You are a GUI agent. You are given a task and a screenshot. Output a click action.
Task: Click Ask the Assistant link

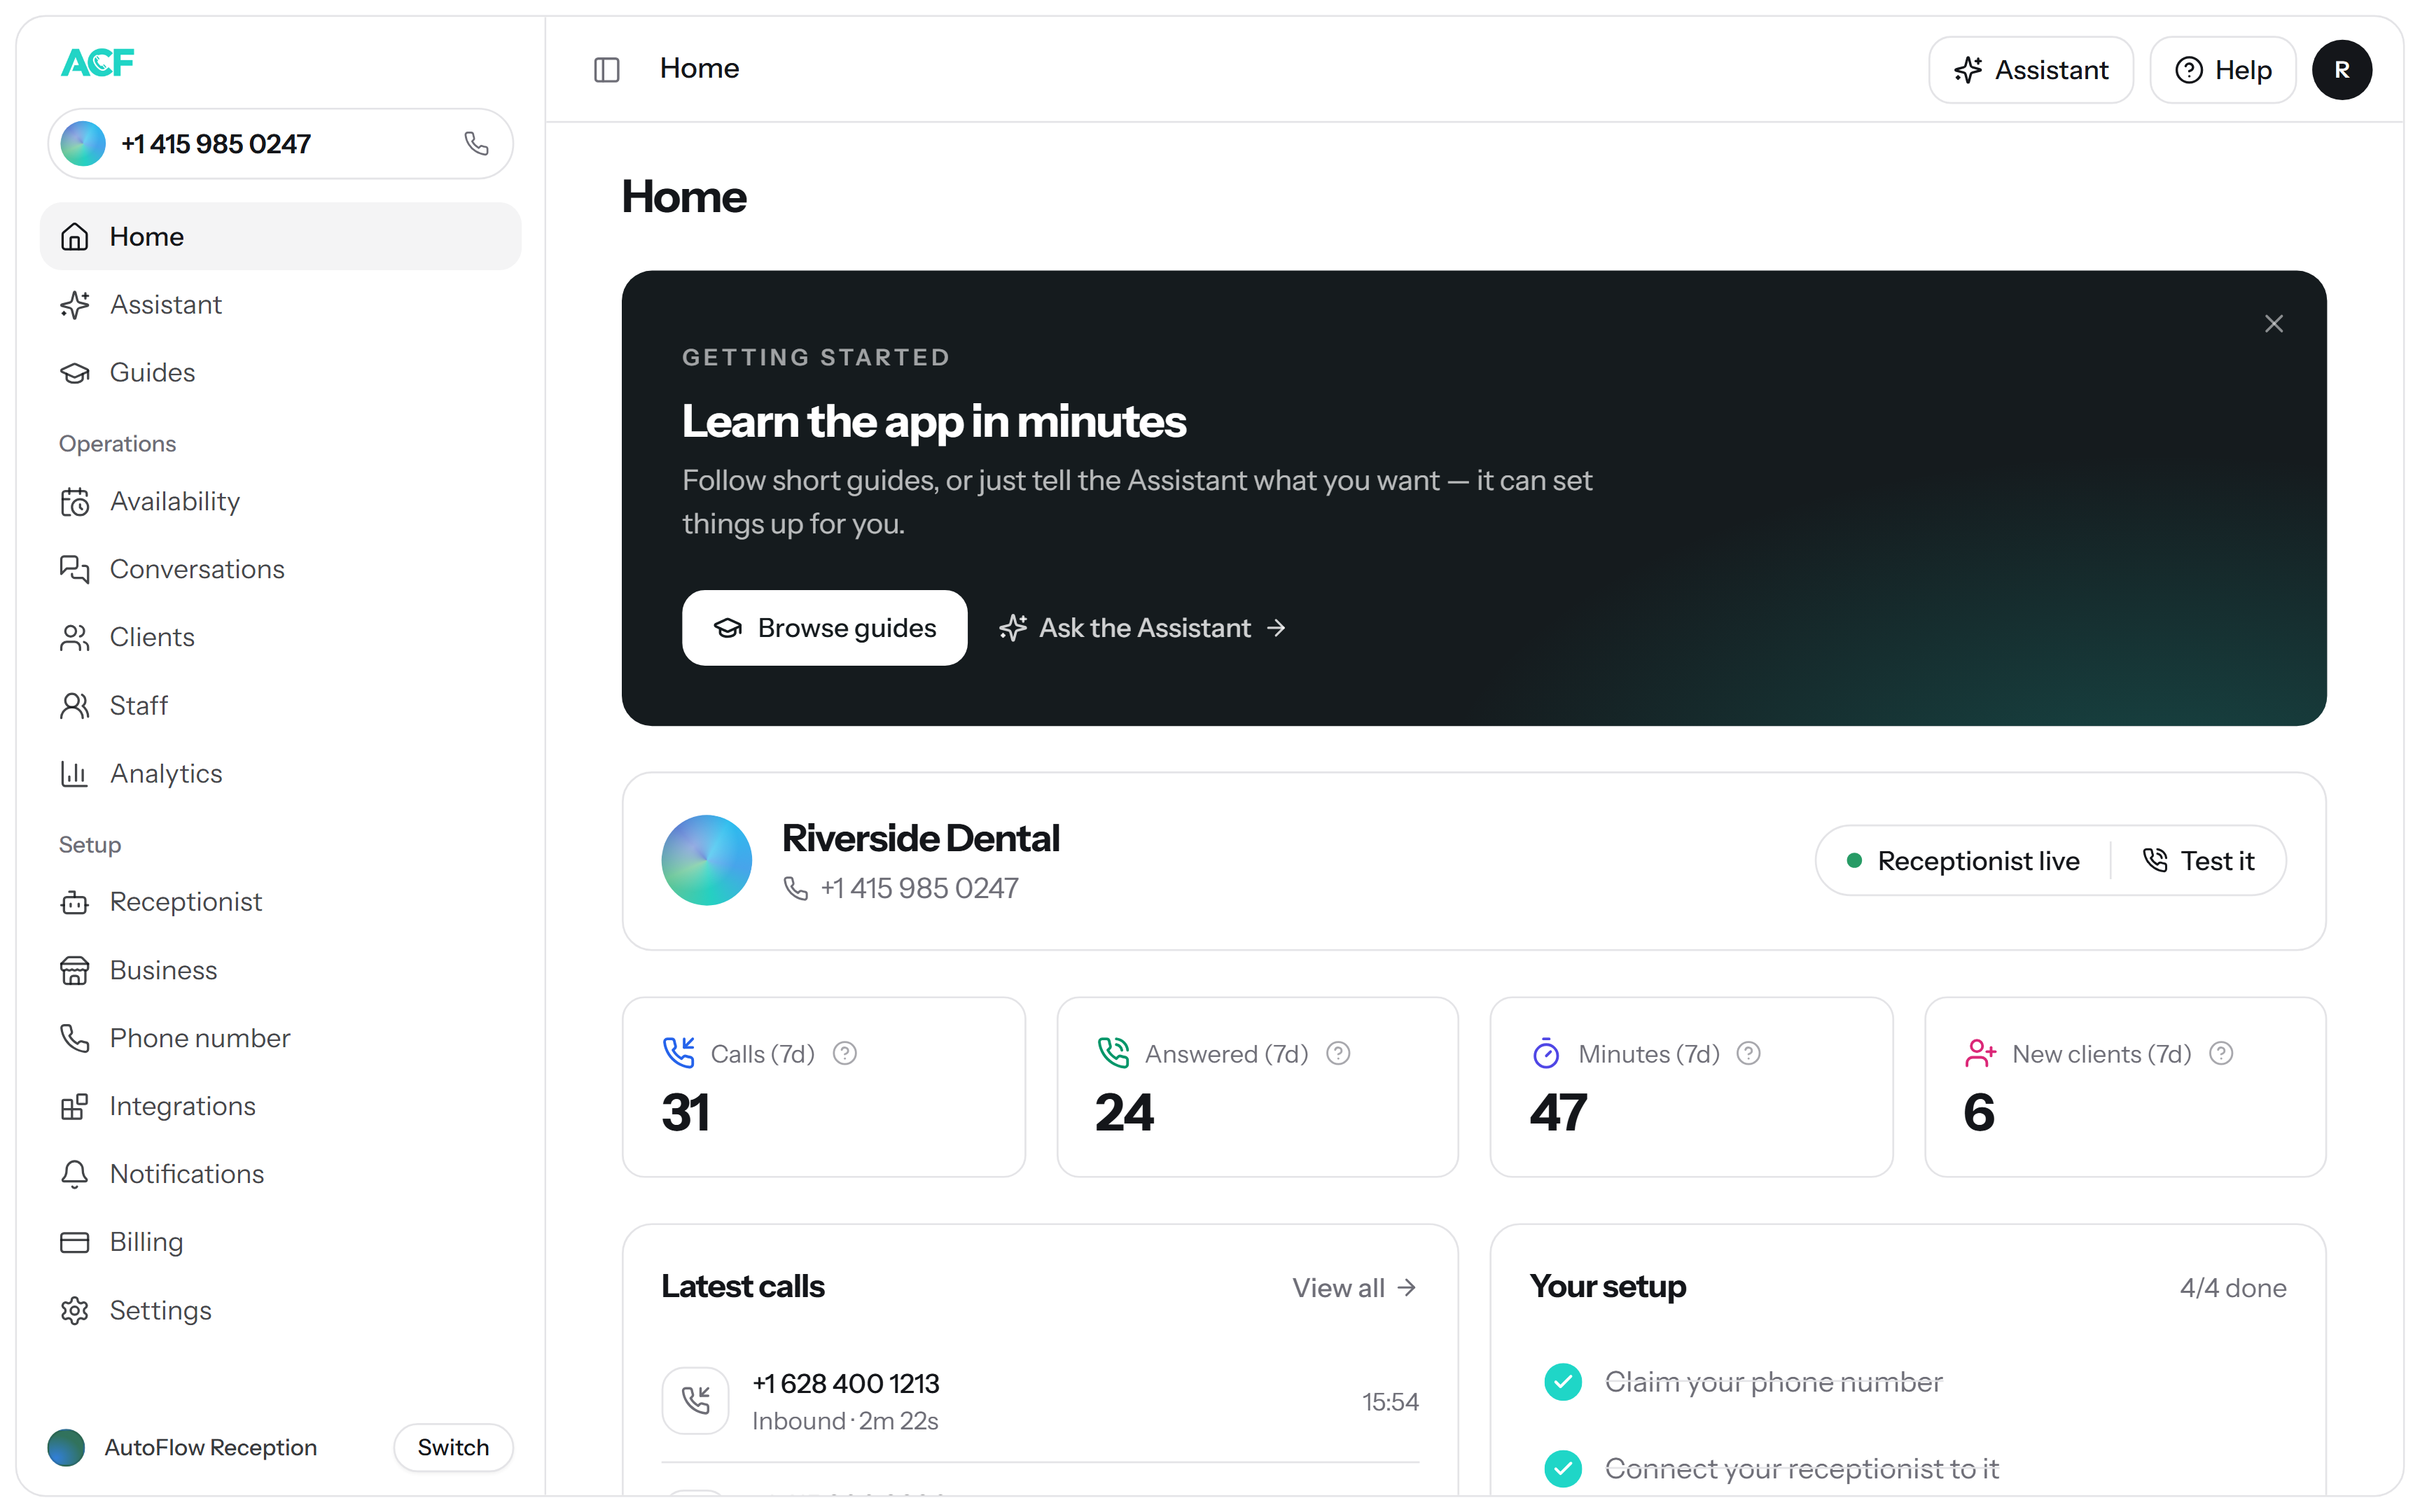[1143, 628]
